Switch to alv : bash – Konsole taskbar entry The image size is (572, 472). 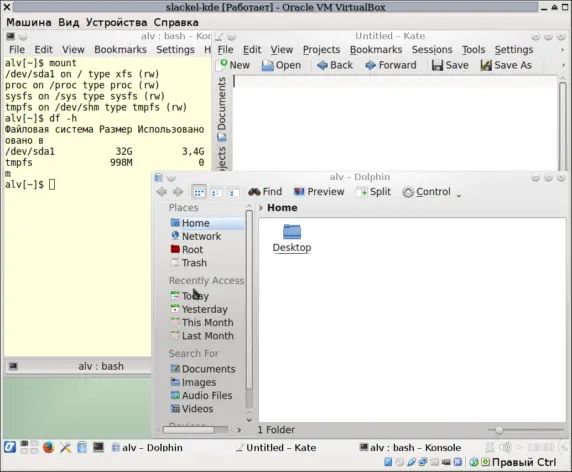click(x=410, y=448)
